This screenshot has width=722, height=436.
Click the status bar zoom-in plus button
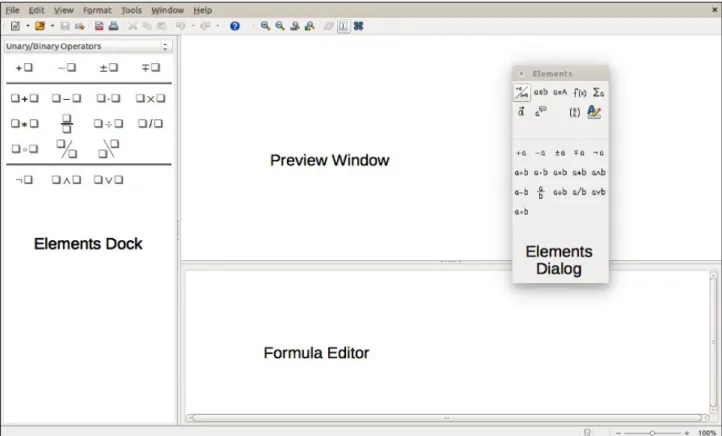[687, 433]
